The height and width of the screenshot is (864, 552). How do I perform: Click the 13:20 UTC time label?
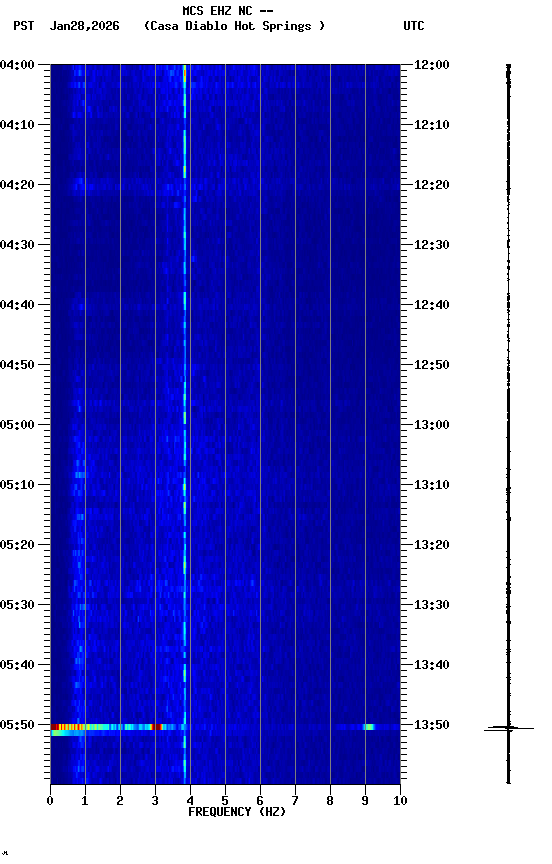[x=432, y=545]
